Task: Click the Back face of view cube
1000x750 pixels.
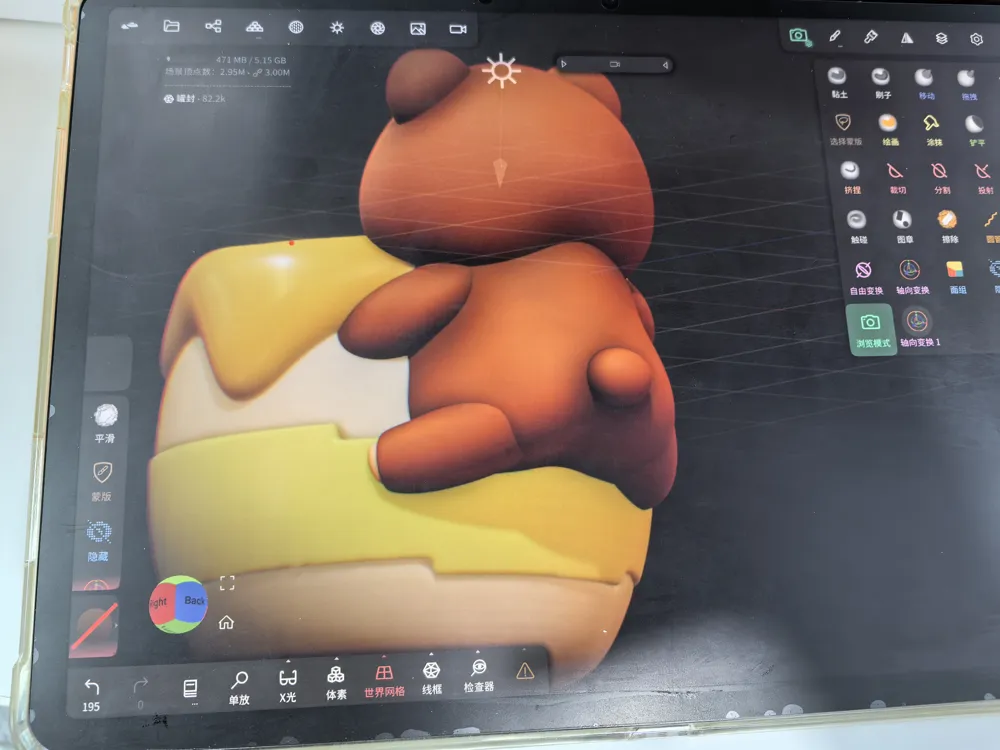Action: click(x=194, y=601)
